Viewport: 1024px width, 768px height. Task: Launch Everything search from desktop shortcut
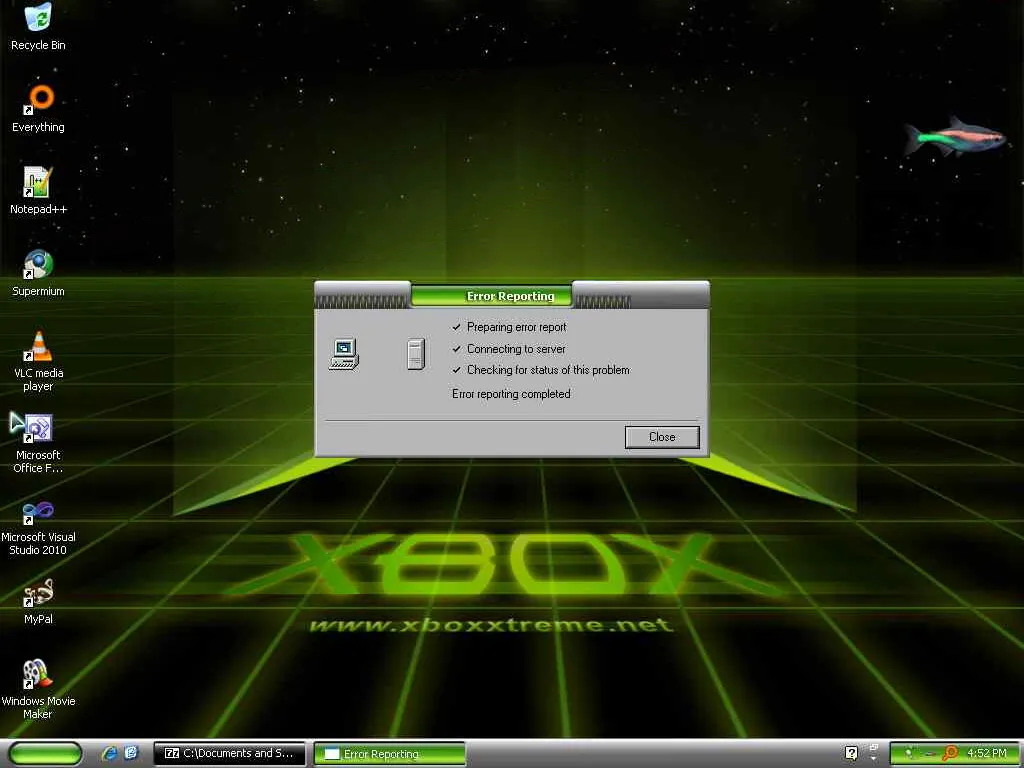38,108
